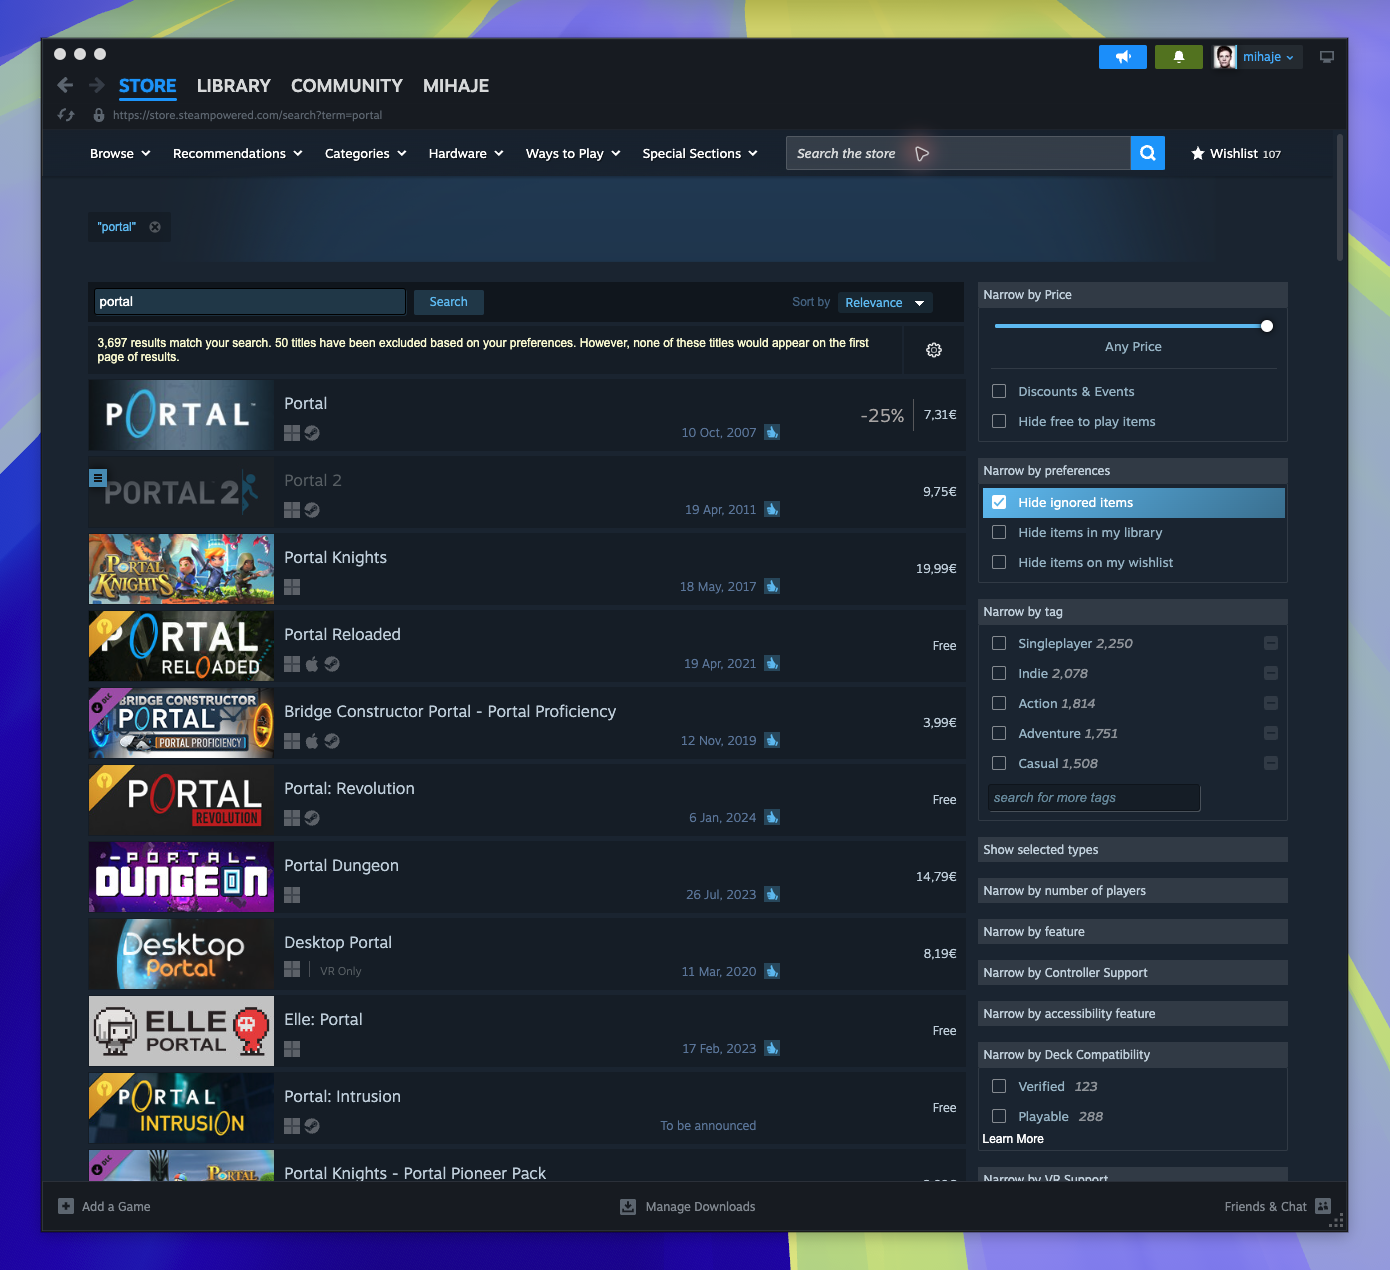This screenshot has height=1270, width=1390.
Task: Click review thumbs-up icon for Portal Dungeon
Action: [772, 894]
